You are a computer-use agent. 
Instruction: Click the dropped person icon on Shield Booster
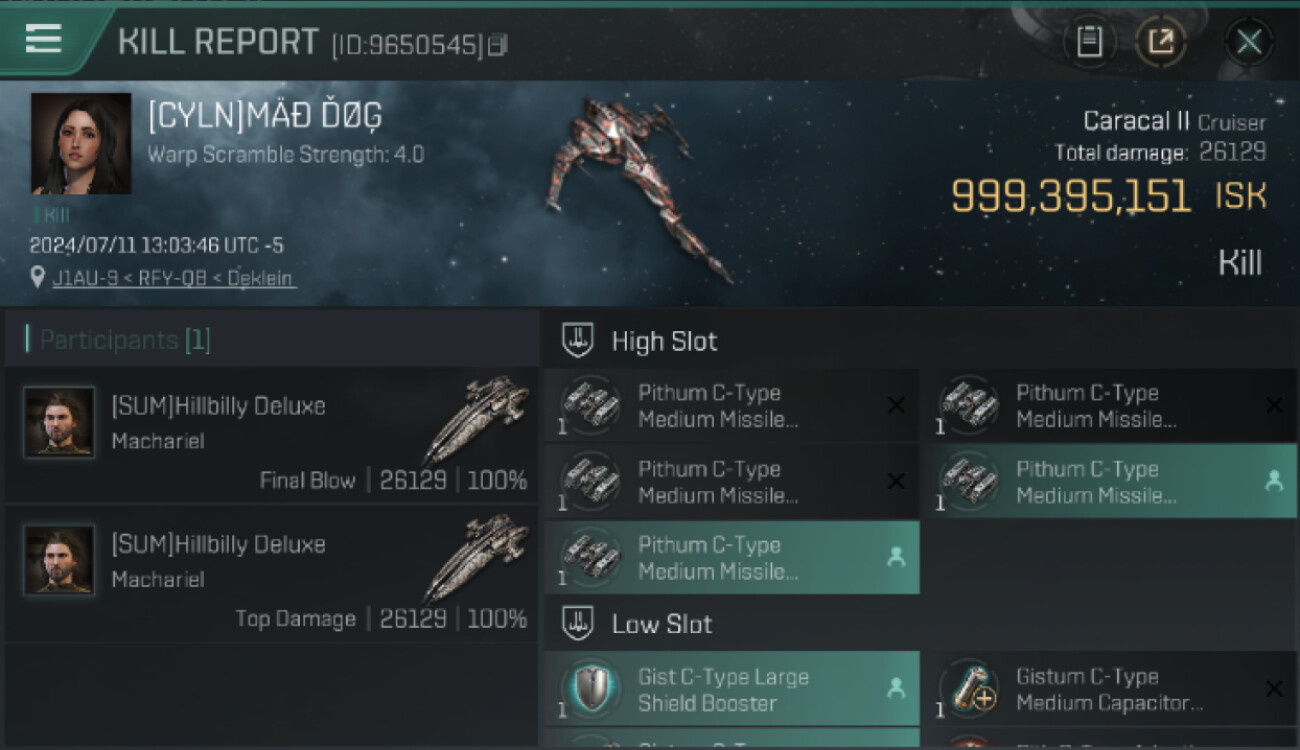[x=896, y=689]
